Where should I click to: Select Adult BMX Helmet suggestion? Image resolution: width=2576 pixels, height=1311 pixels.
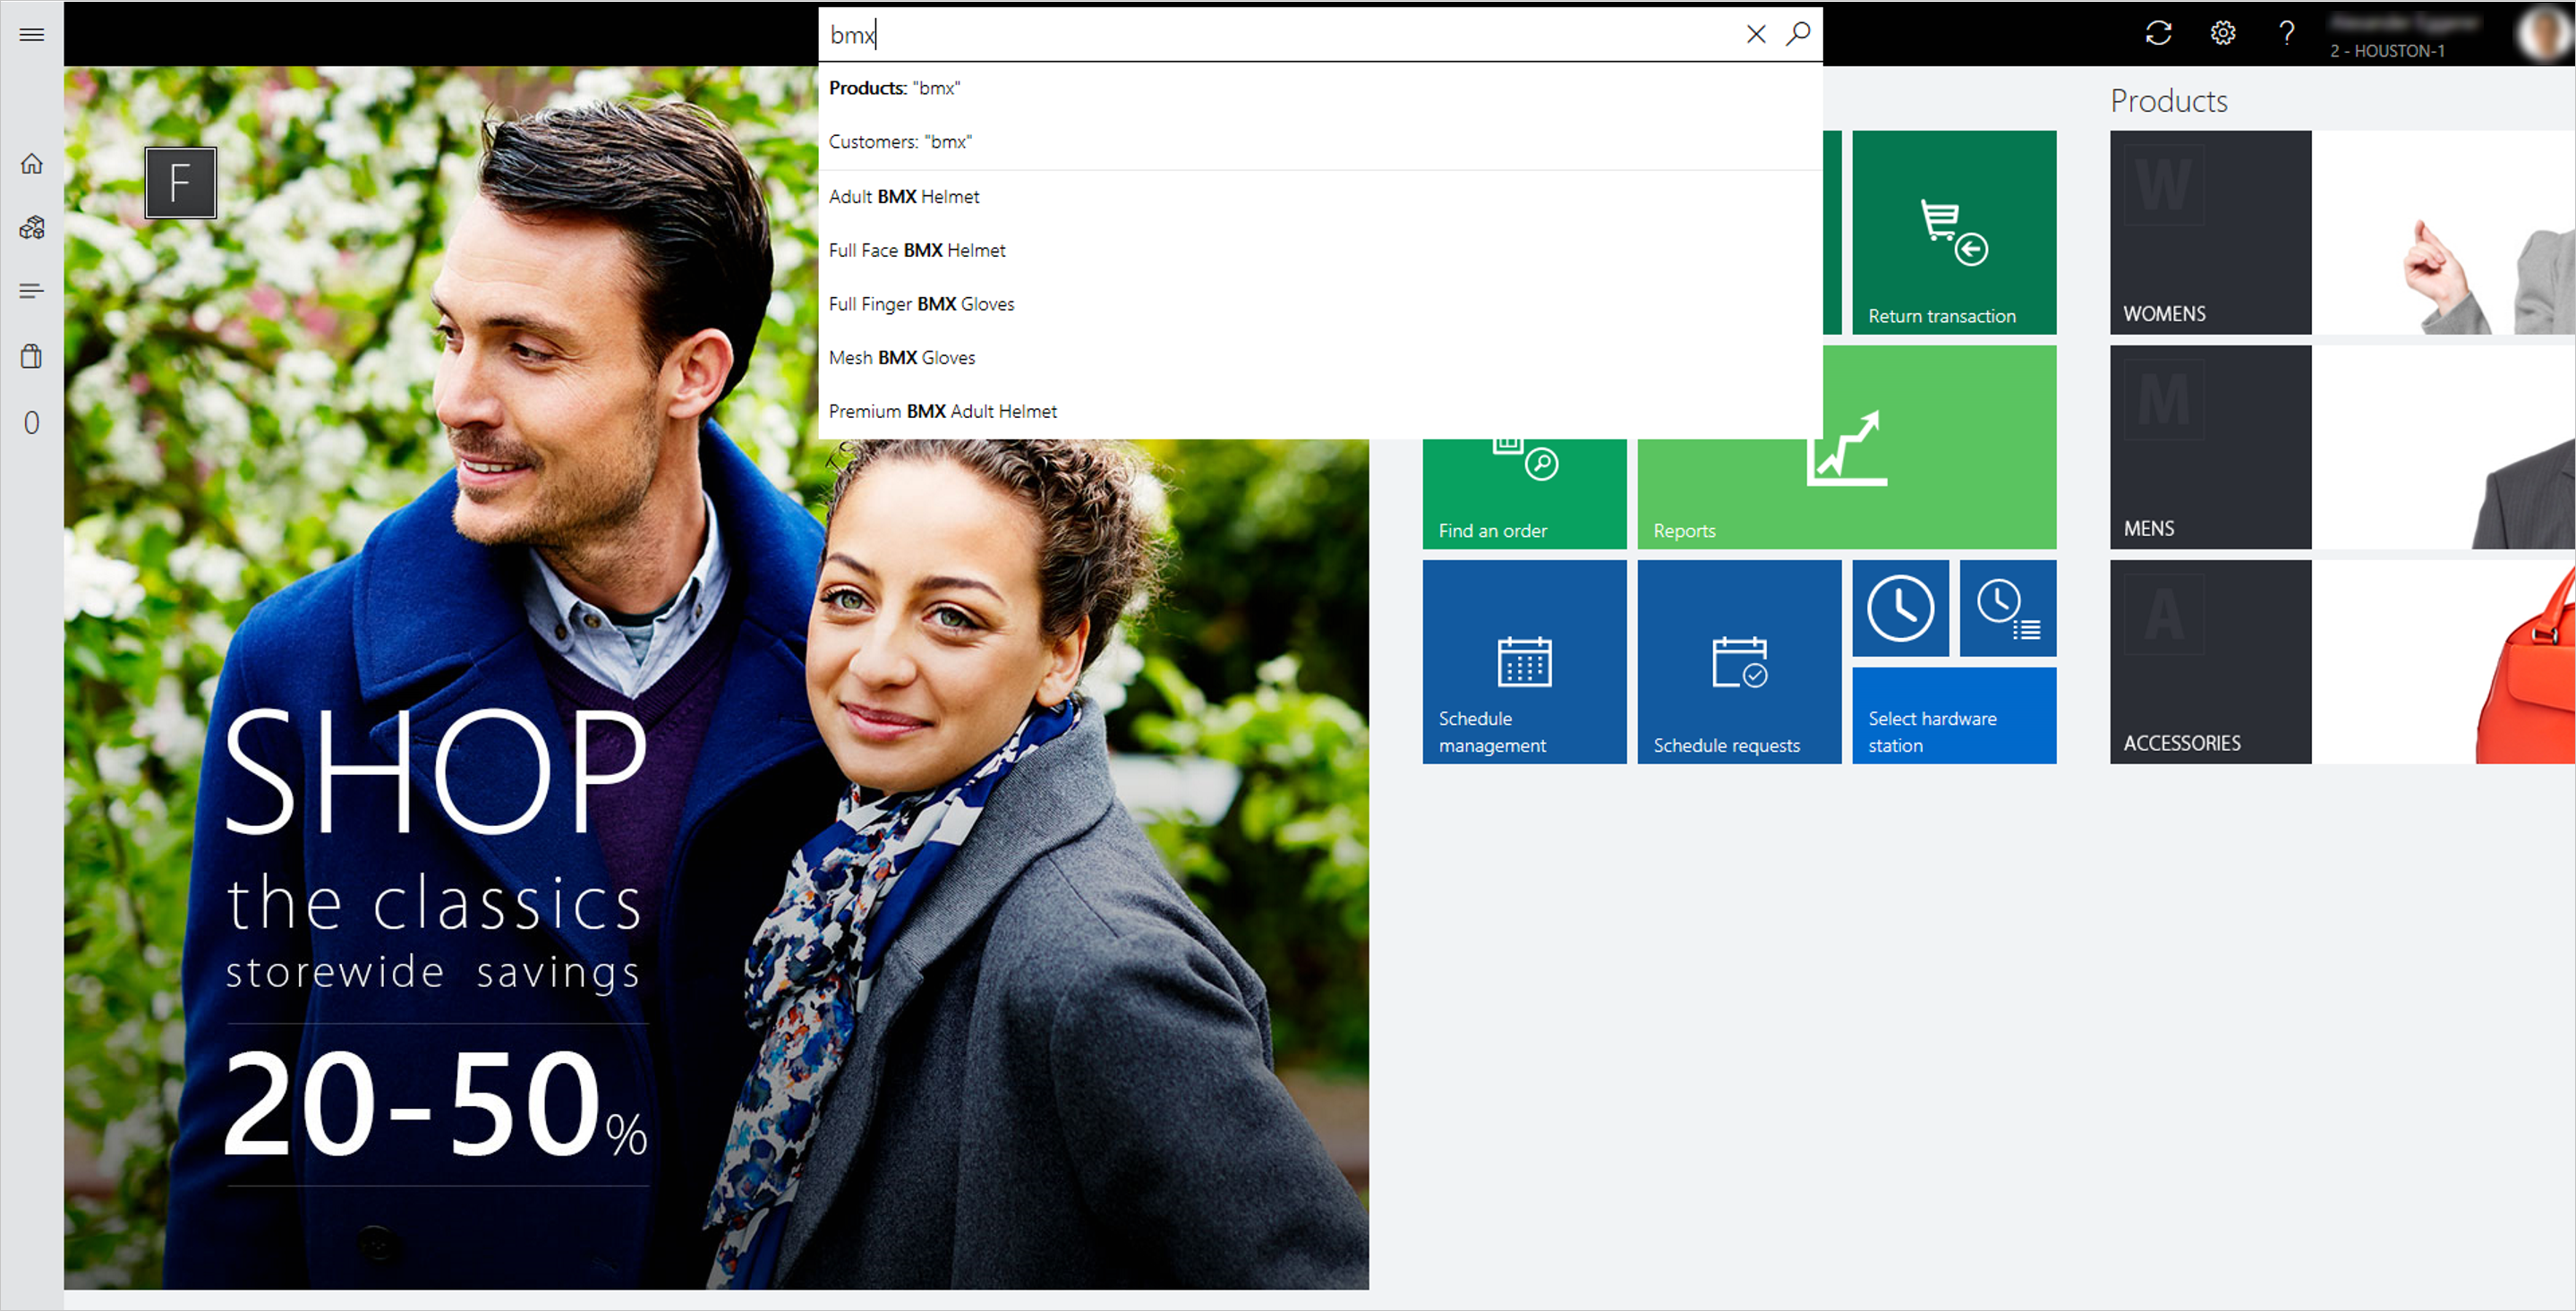[904, 196]
